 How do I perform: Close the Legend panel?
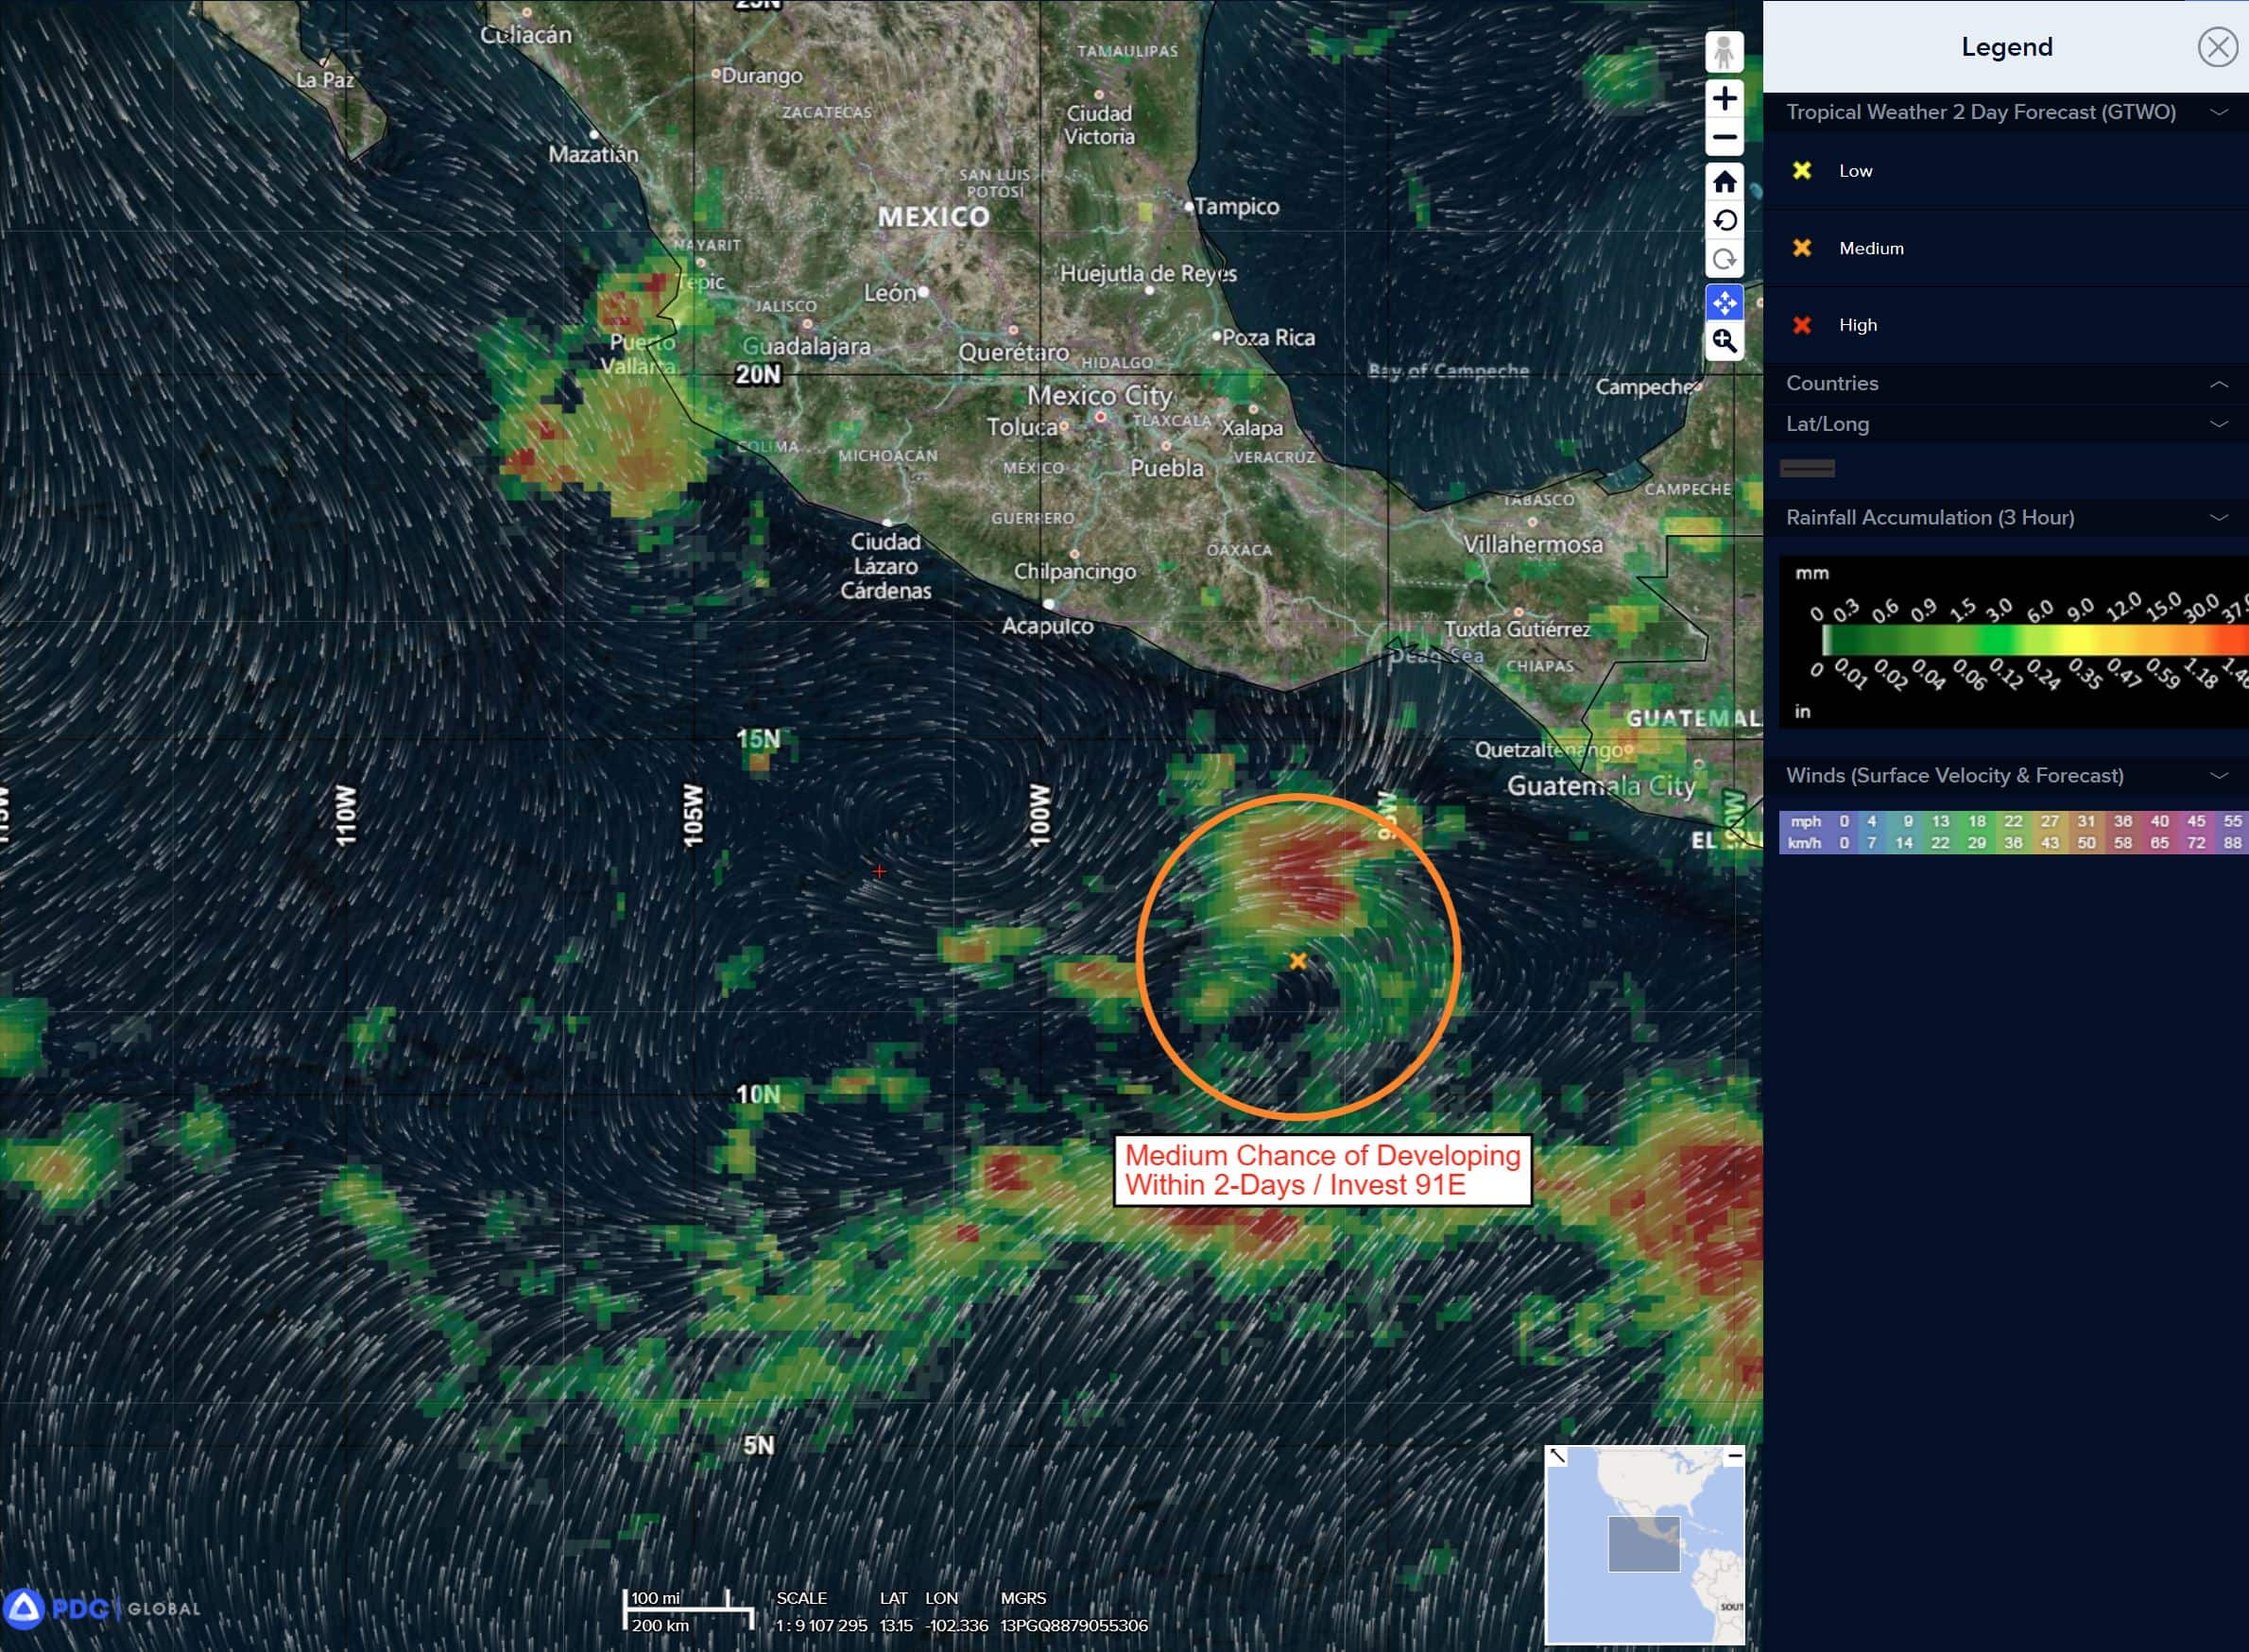click(2216, 47)
